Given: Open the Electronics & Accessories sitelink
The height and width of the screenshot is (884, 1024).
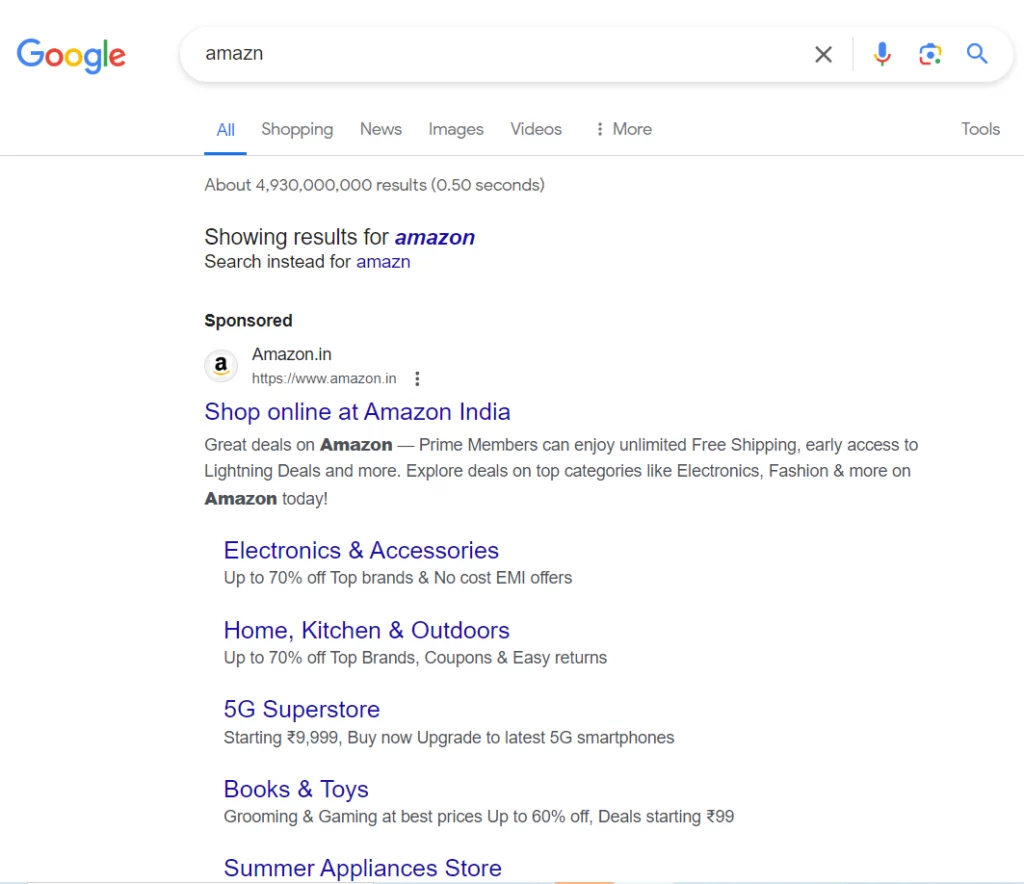Looking at the screenshot, I should point(361,550).
